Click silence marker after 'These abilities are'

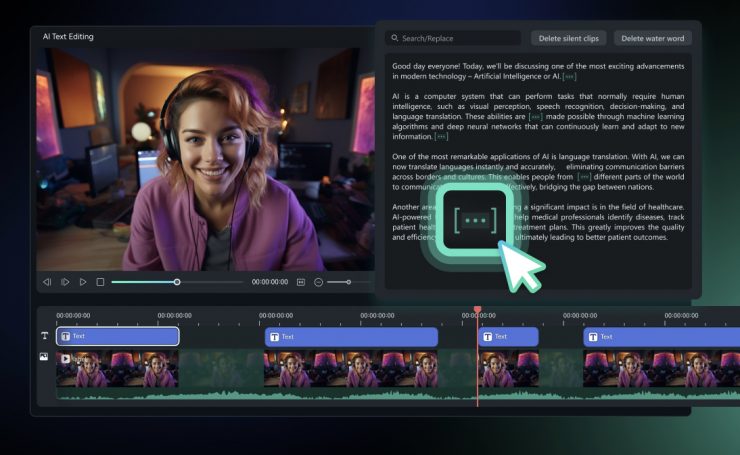536,116
